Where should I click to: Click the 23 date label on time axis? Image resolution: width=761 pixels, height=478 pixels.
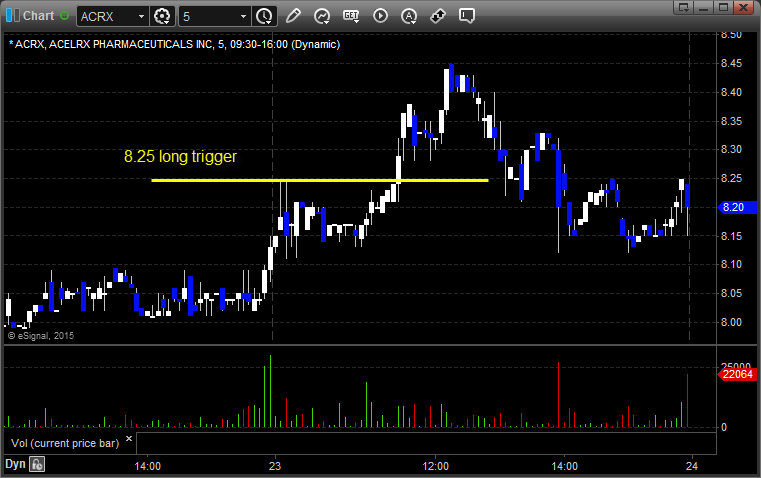[275, 466]
